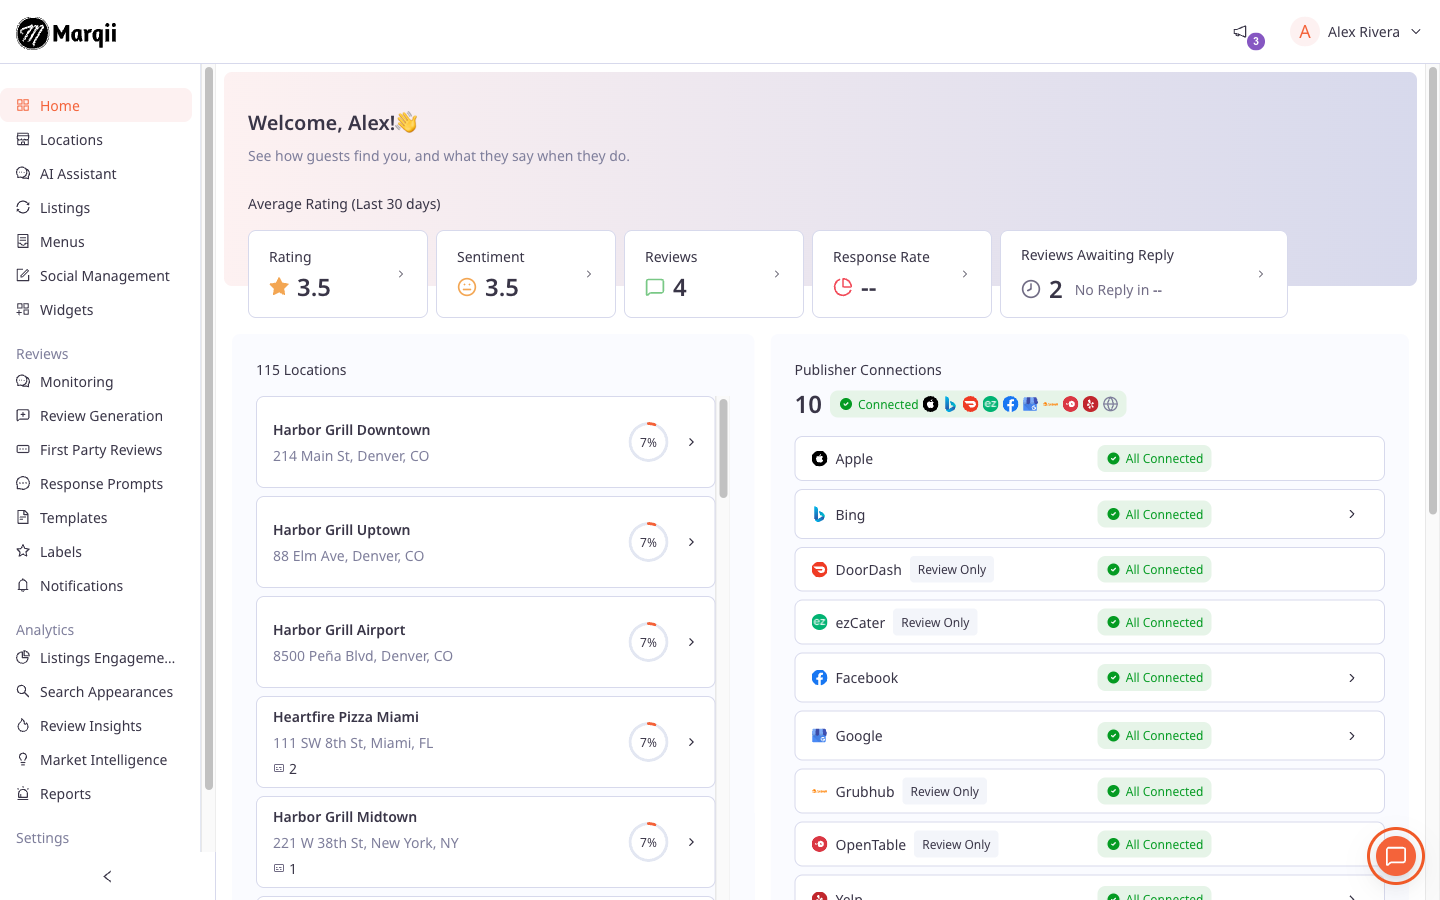Open AI Assistant from the sidebar
The image size is (1440, 900).
tap(96, 174)
